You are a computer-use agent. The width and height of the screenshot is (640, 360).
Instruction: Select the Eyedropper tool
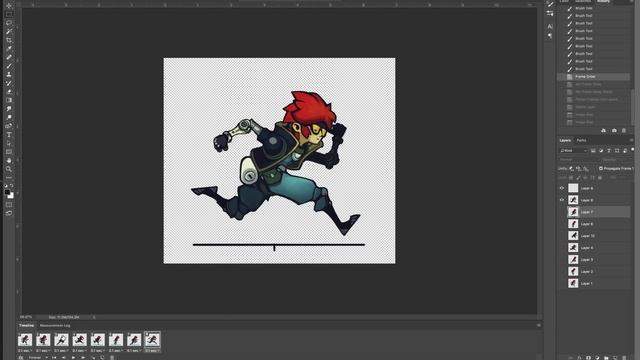click(x=9, y=49)
